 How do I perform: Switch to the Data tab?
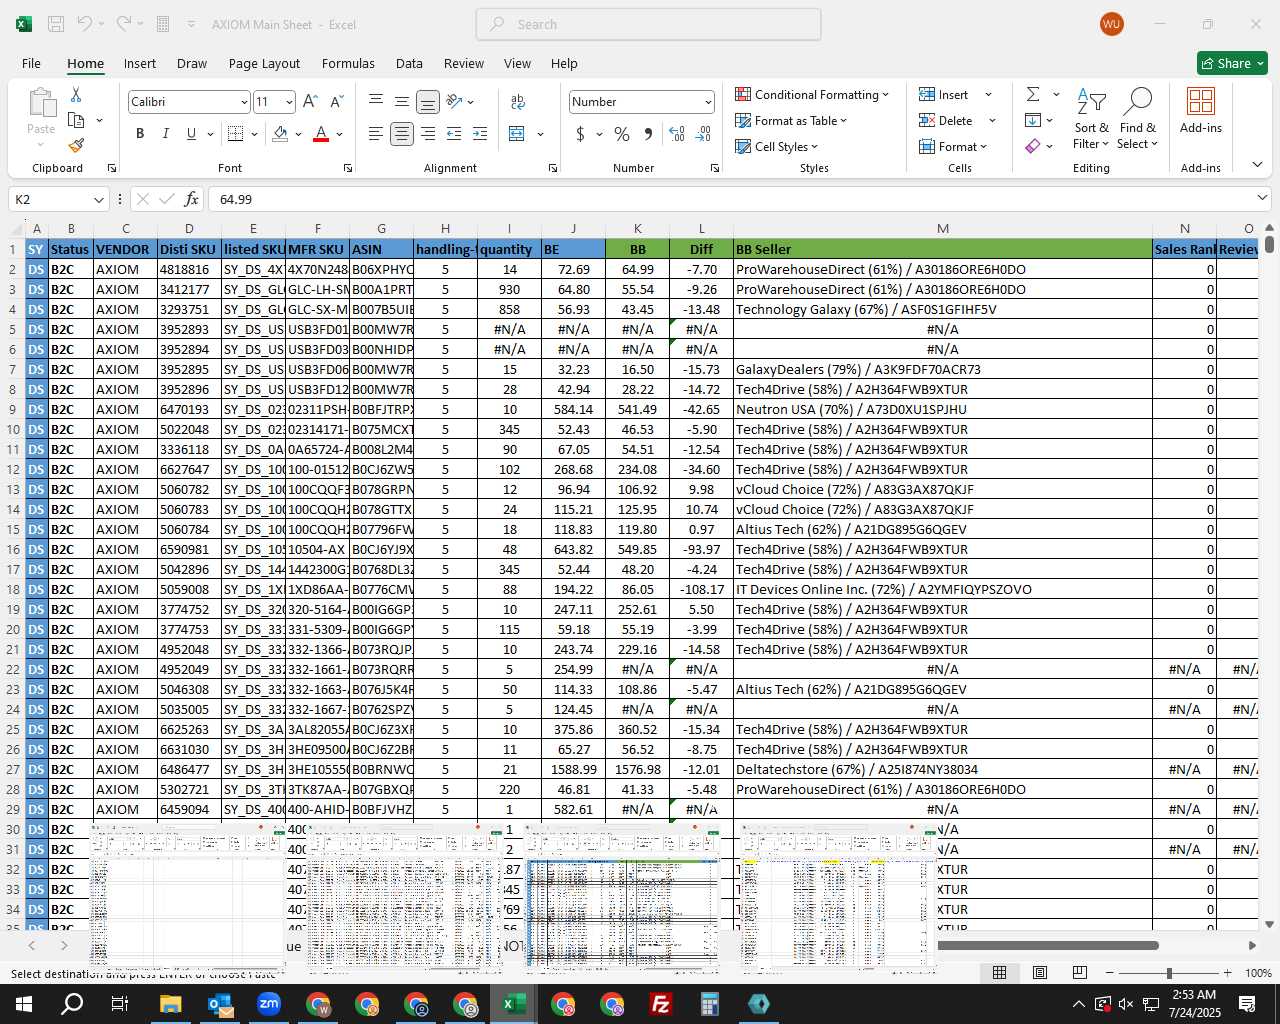pyautogui.click(x=409, y=63)
